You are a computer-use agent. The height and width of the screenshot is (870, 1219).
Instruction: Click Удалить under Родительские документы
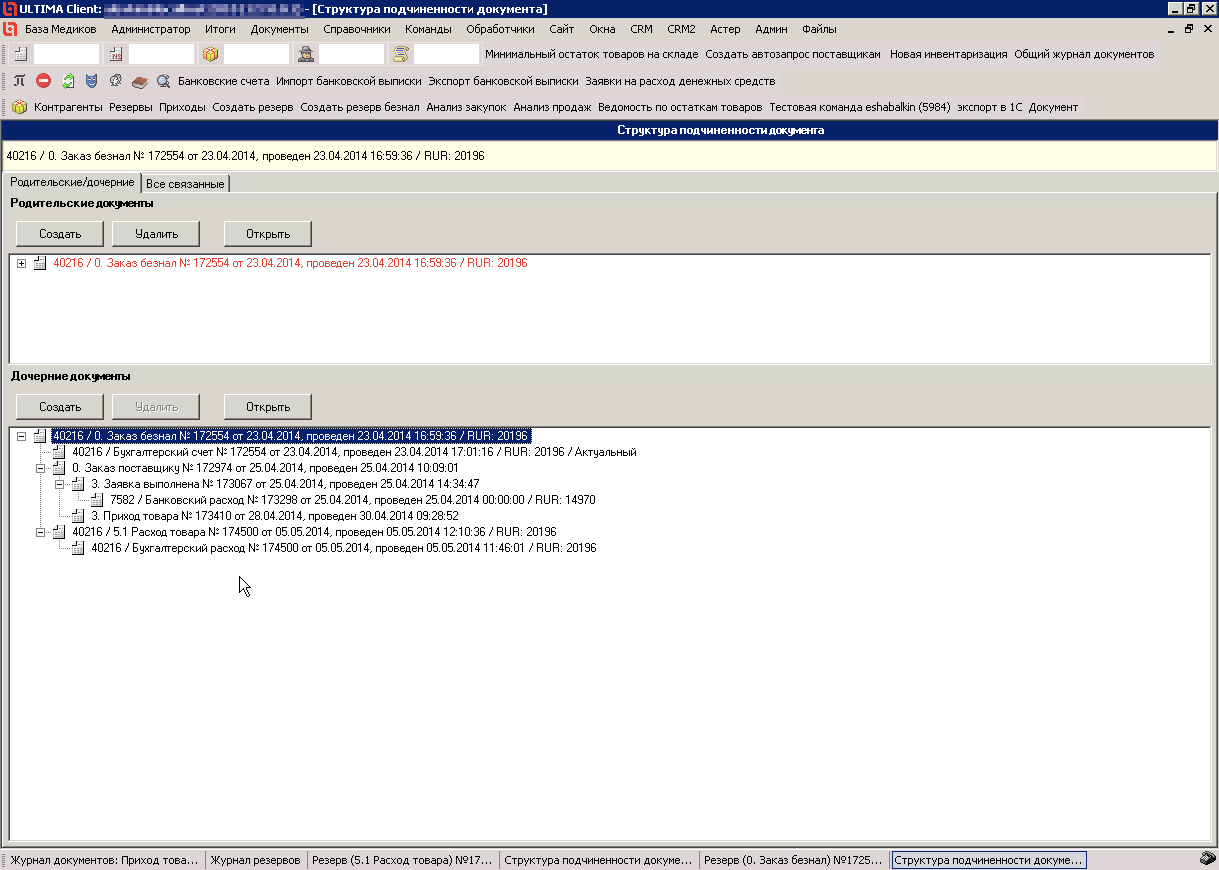pos(156,234)
